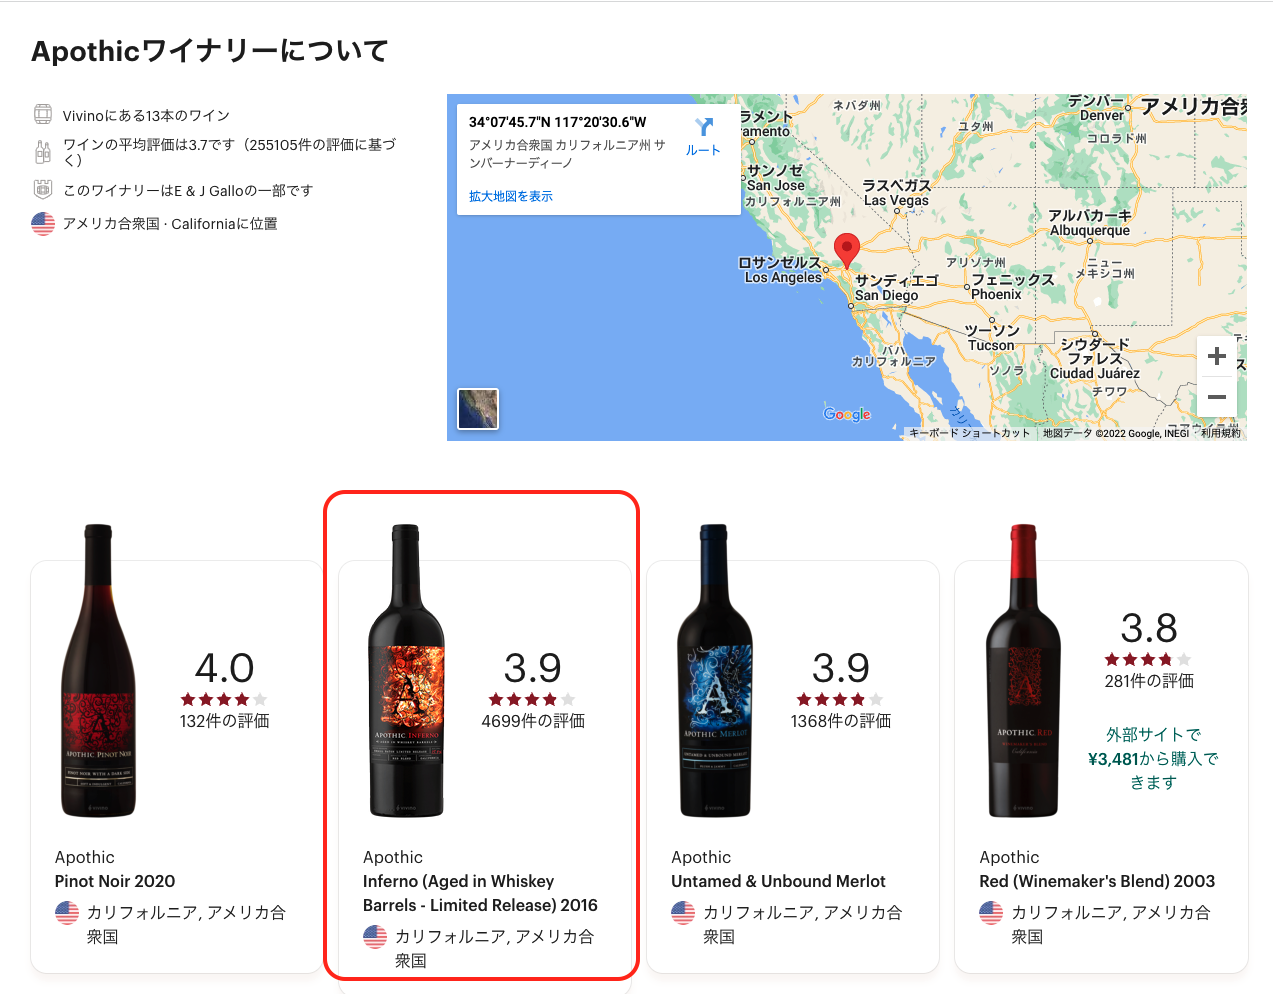
Task: Click the winery badge icon beside E & J Gallo
Action: coord(43,189)
